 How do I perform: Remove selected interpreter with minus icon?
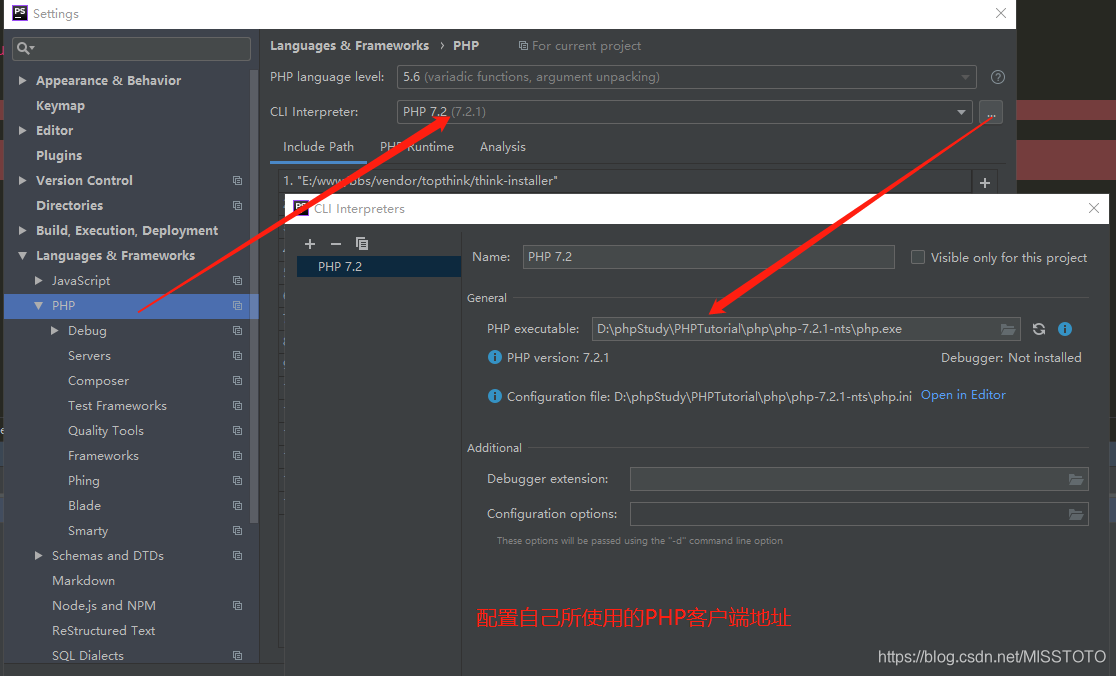336,244
